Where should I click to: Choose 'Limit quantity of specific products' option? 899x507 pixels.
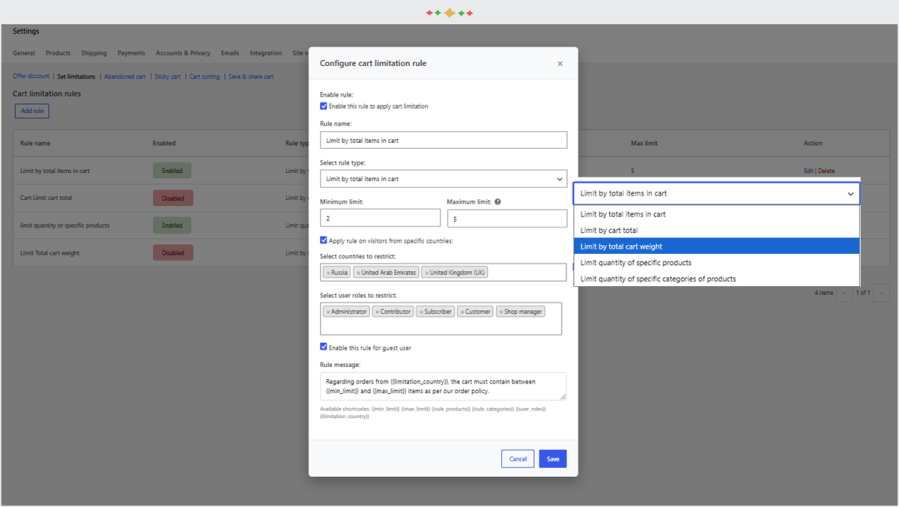pos(717,263)
